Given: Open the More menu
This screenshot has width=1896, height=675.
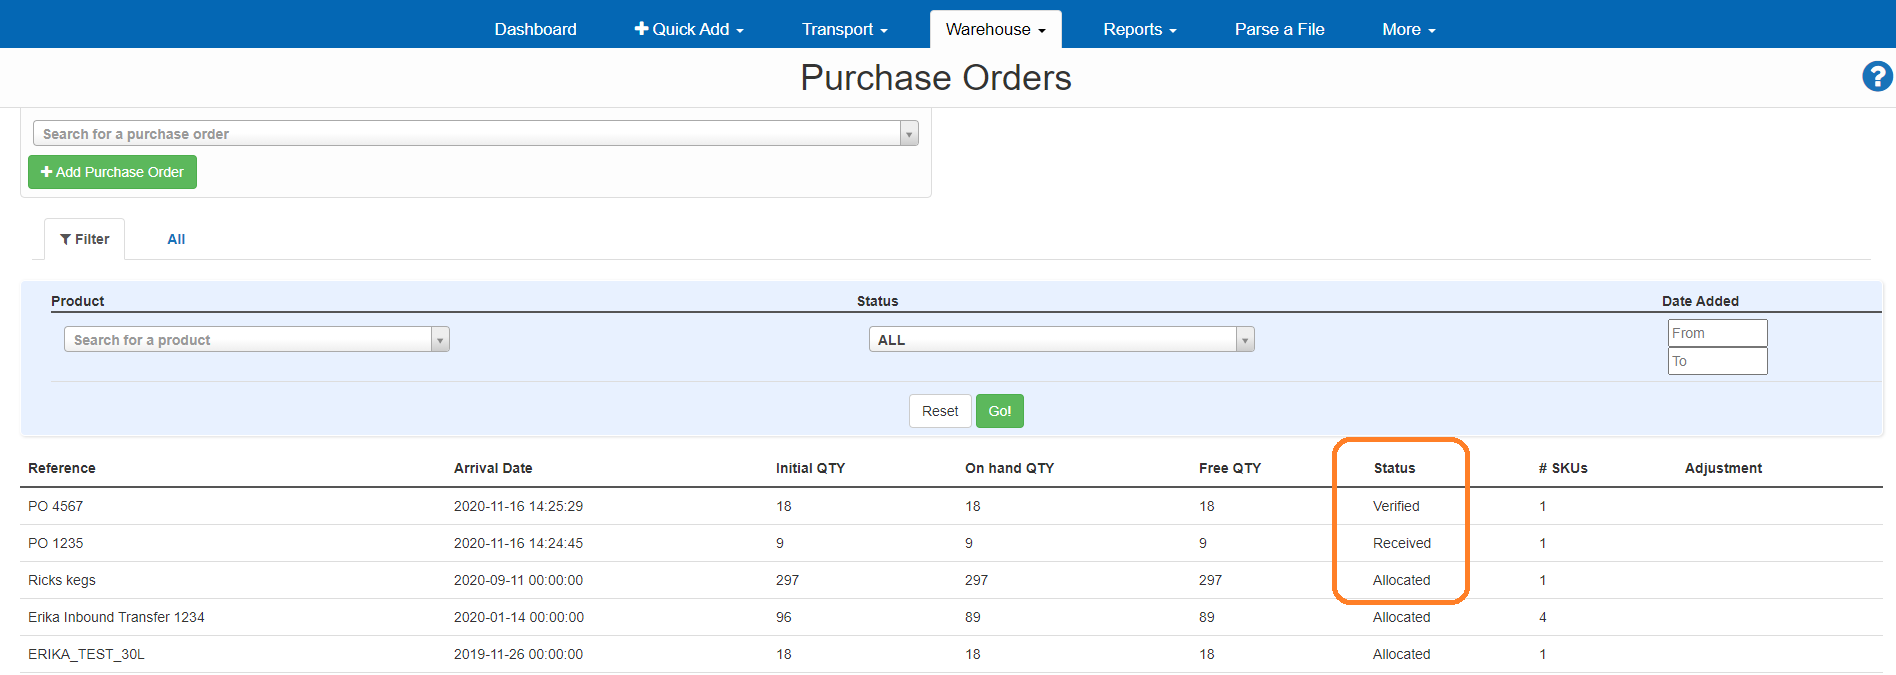Looking at the screenshot, I should (x=1408, y=30).
